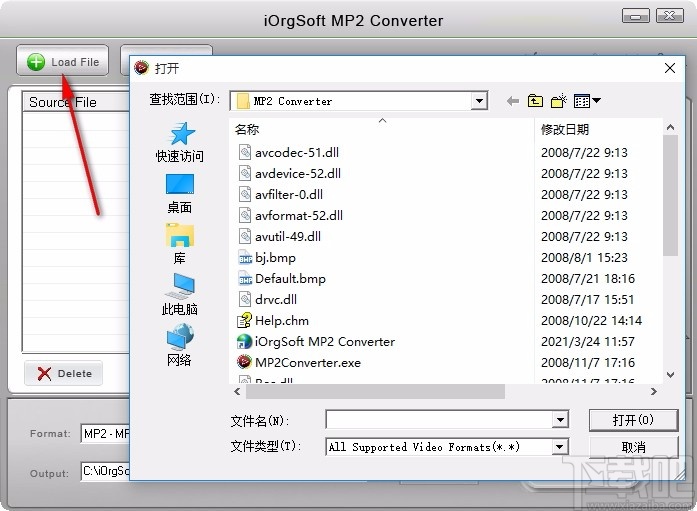The height and width of the screenshot is (511, 697).
Task: Create new folder icon in dialog
Action: tap(559, 101)
